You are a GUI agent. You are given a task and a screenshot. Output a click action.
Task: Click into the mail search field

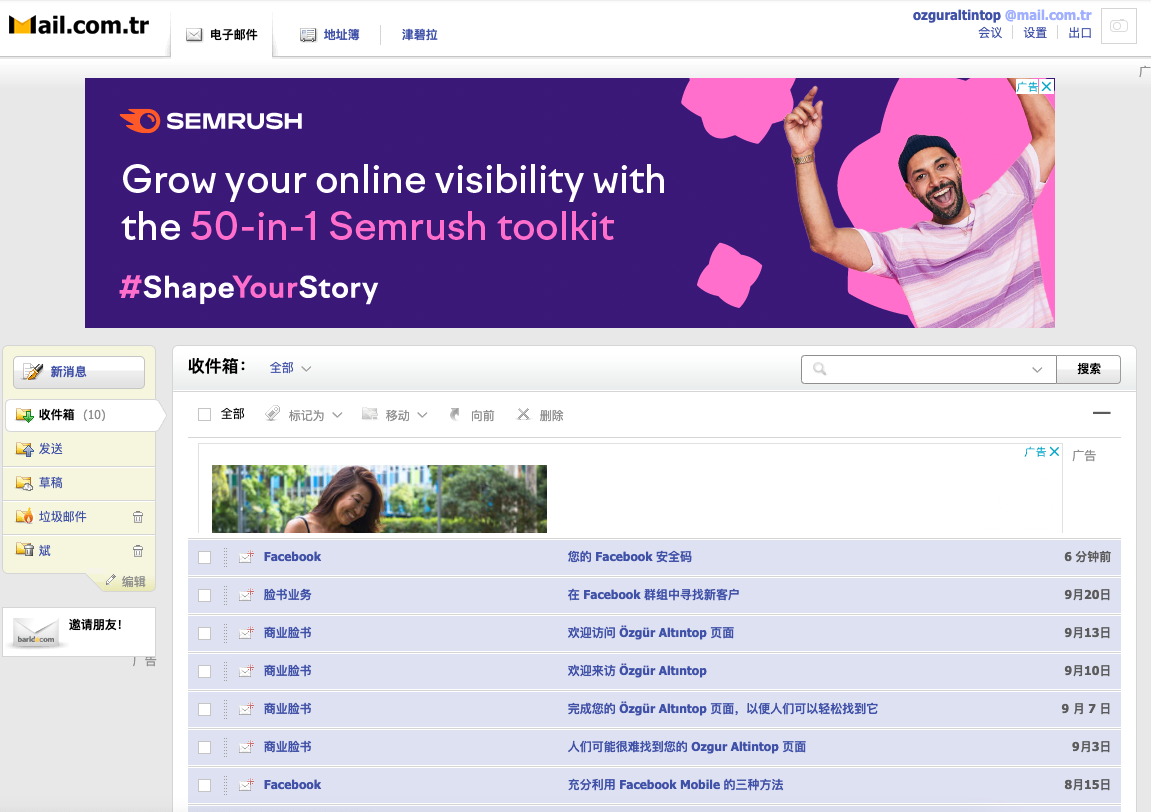click(x=925, y=369)
